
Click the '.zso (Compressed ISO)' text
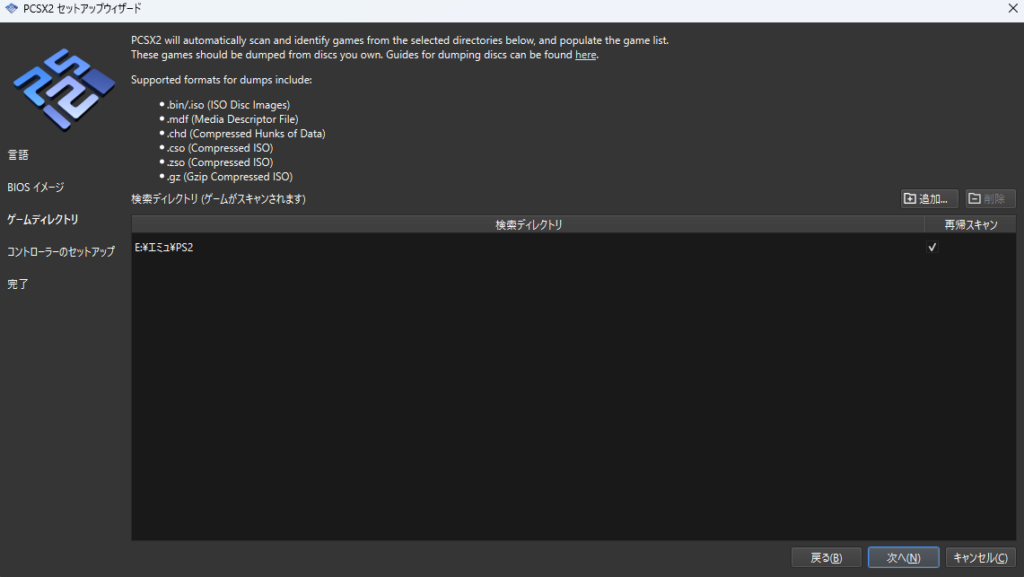[219, 163]
